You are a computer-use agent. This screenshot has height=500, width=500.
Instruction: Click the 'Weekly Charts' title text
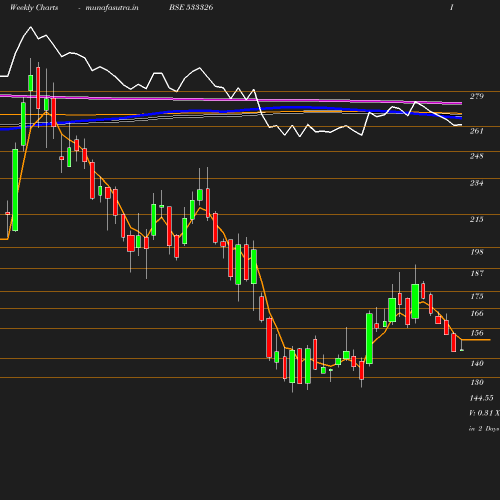pyautogui.click(x=34, y=8)
